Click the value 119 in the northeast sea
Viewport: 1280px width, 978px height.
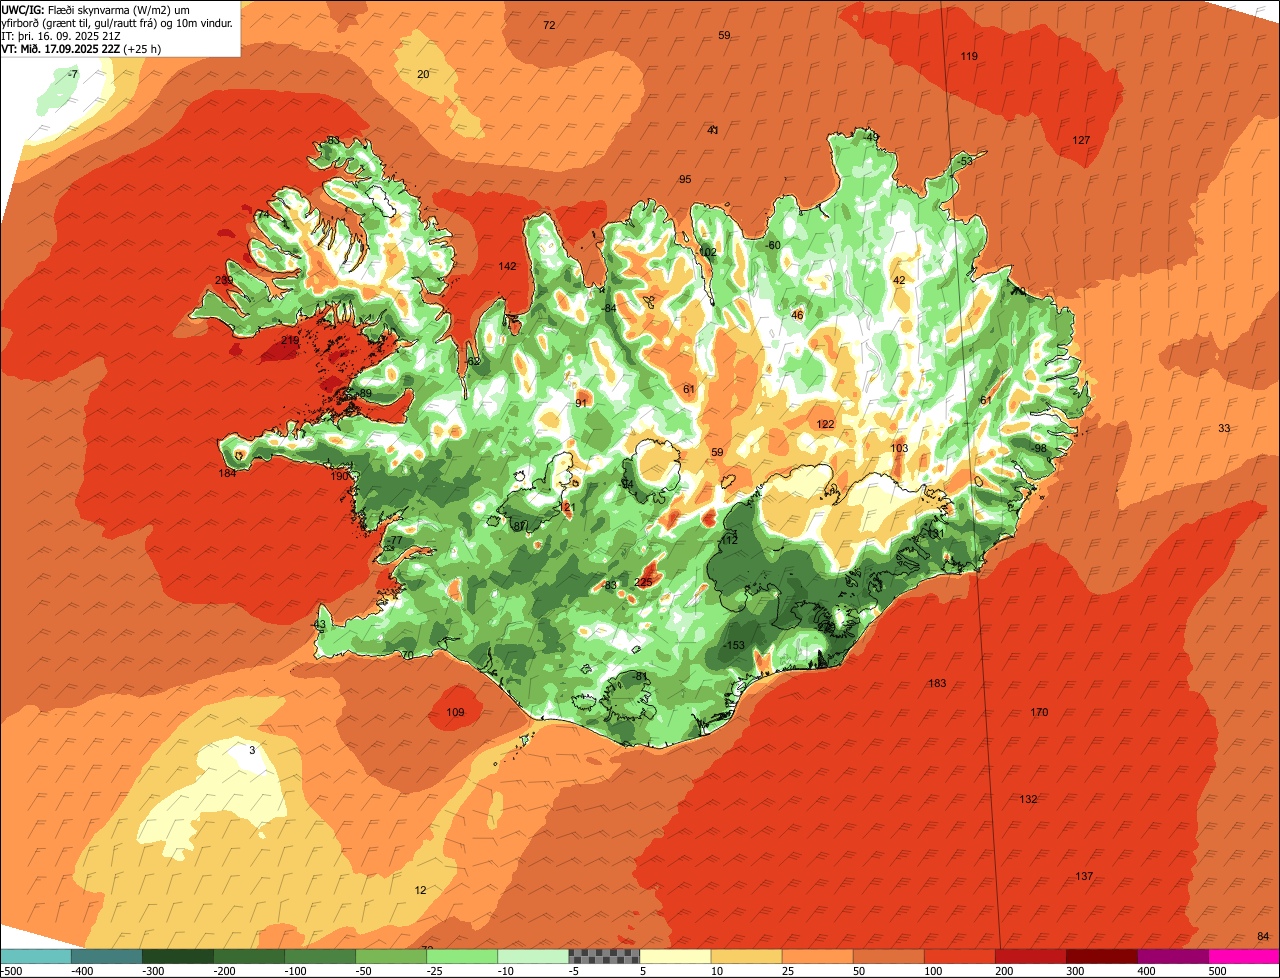click(969, 56)
